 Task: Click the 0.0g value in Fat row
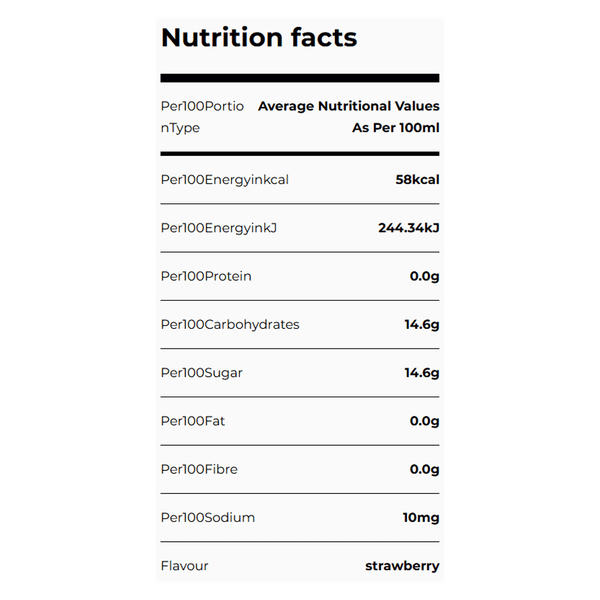click(424, 421)
